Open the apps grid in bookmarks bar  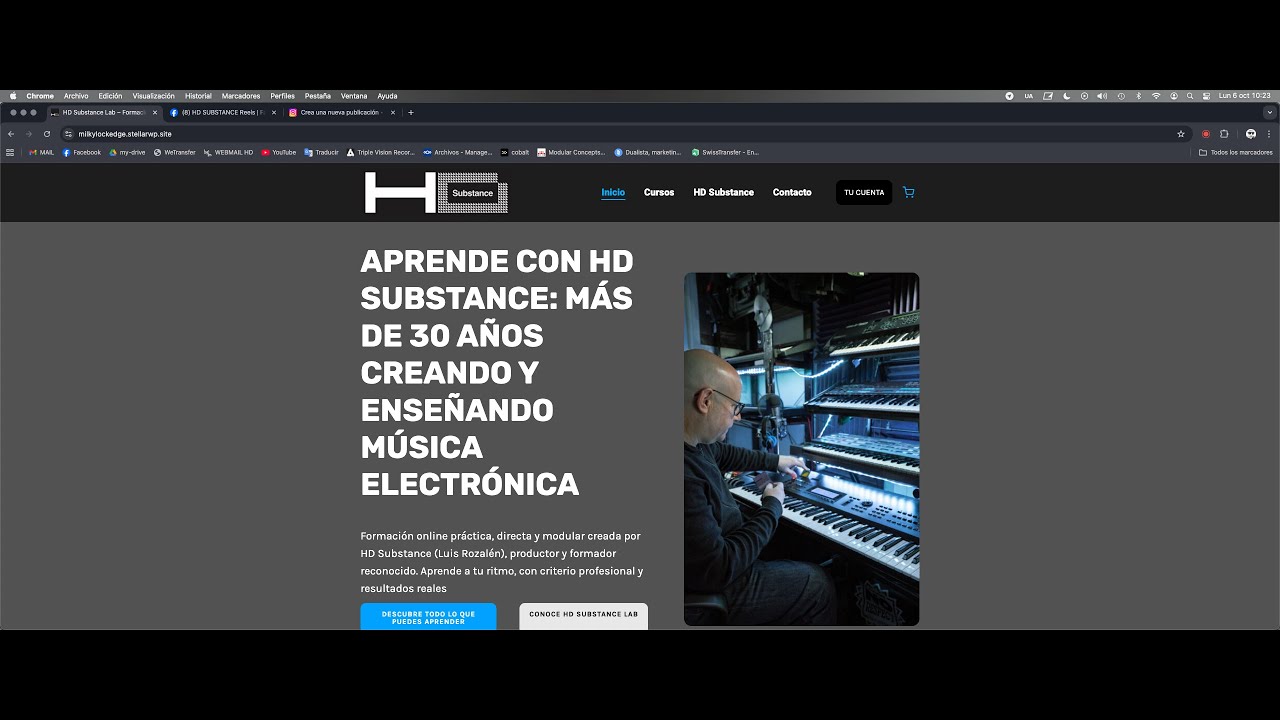pyautogui.click(x=10, y=152)
